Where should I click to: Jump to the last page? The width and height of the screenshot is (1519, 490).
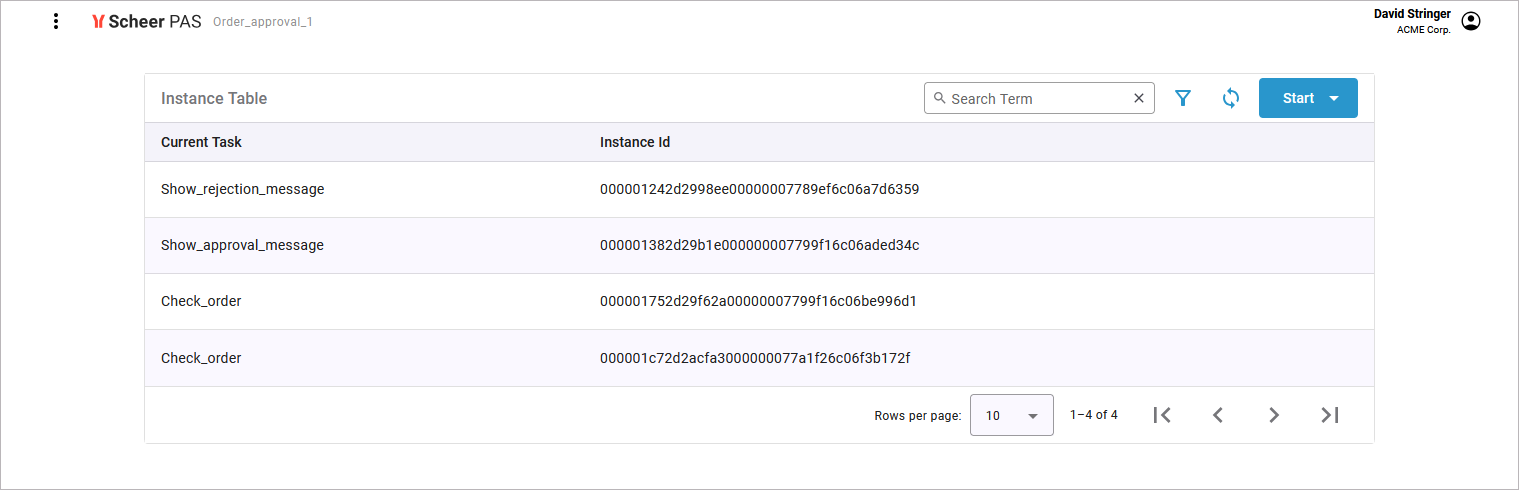pos(1330,415)
